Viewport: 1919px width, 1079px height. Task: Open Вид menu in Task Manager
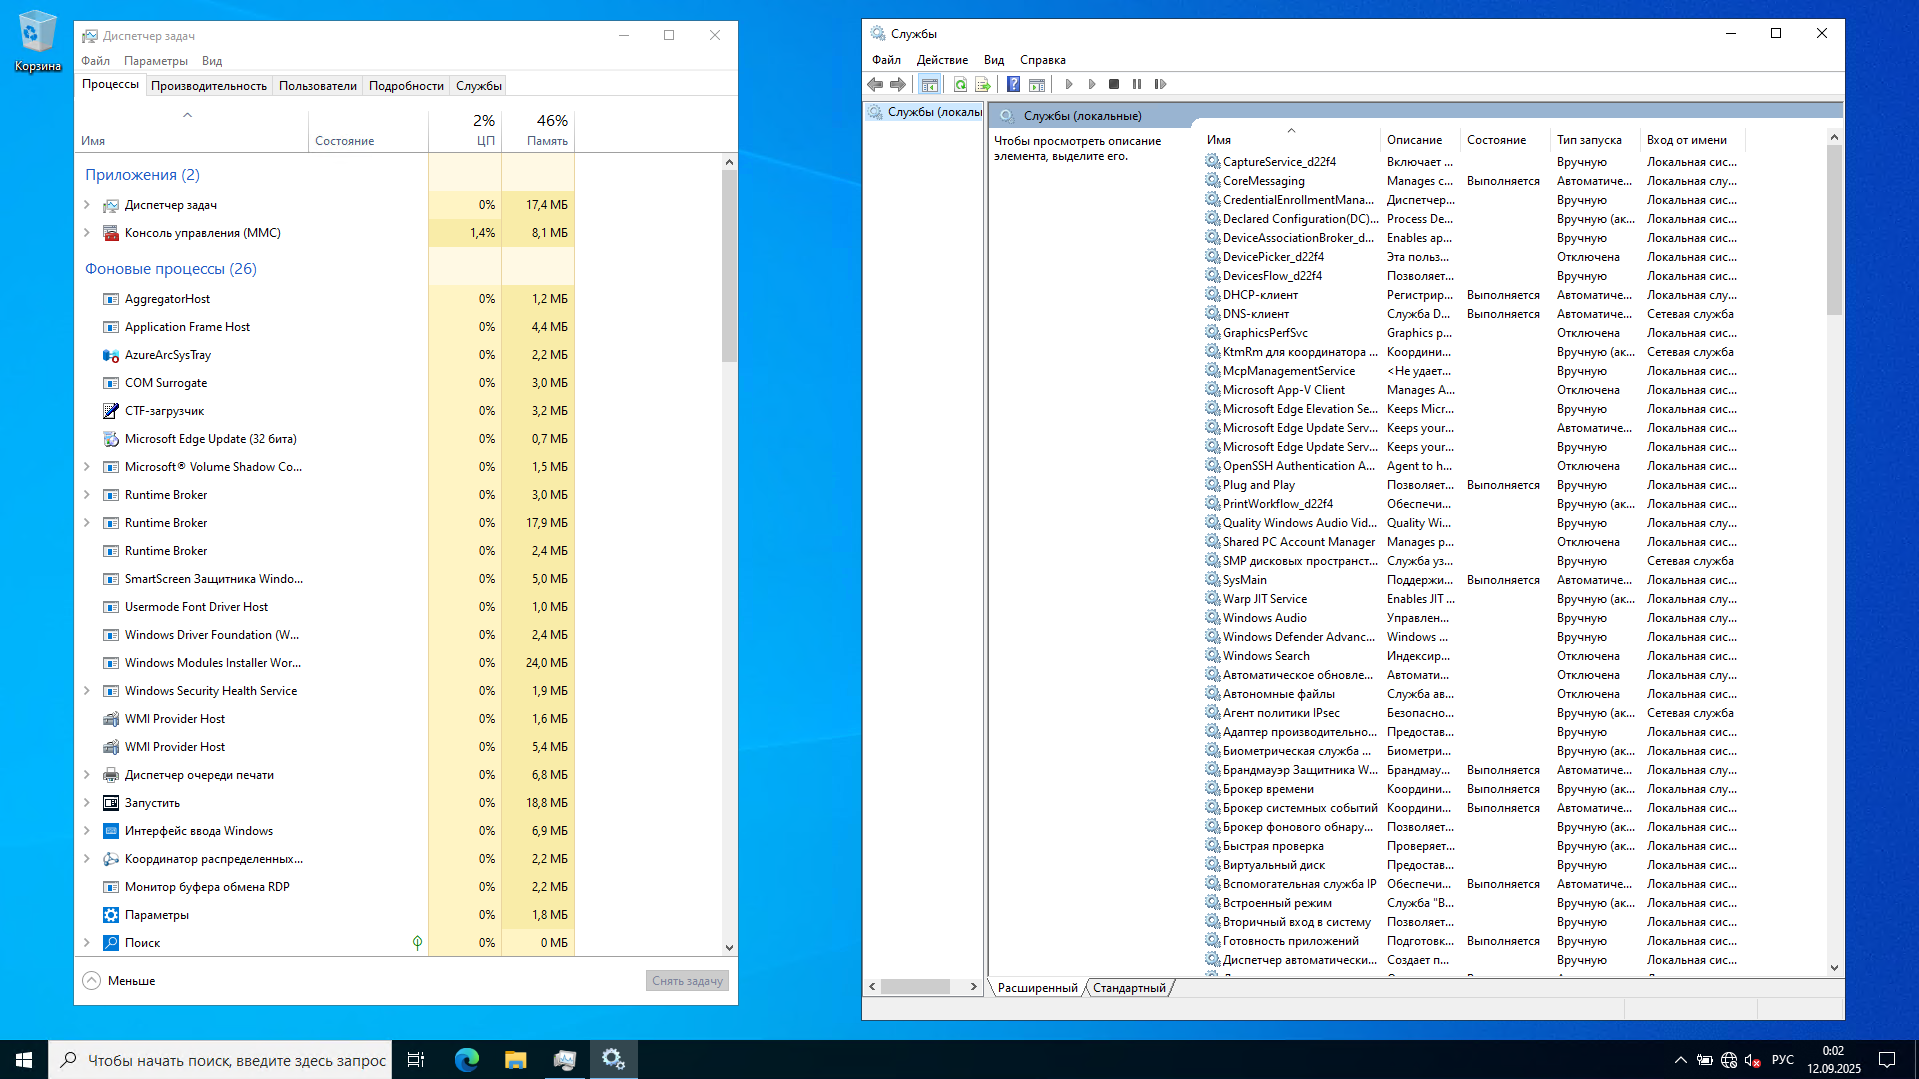click(x=212, y=61)
